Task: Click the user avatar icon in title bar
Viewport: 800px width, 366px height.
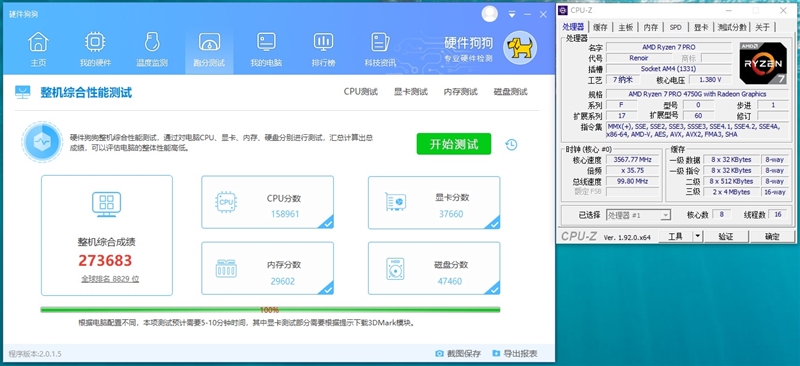Action: pyautogui.click(x=489, y=14)
